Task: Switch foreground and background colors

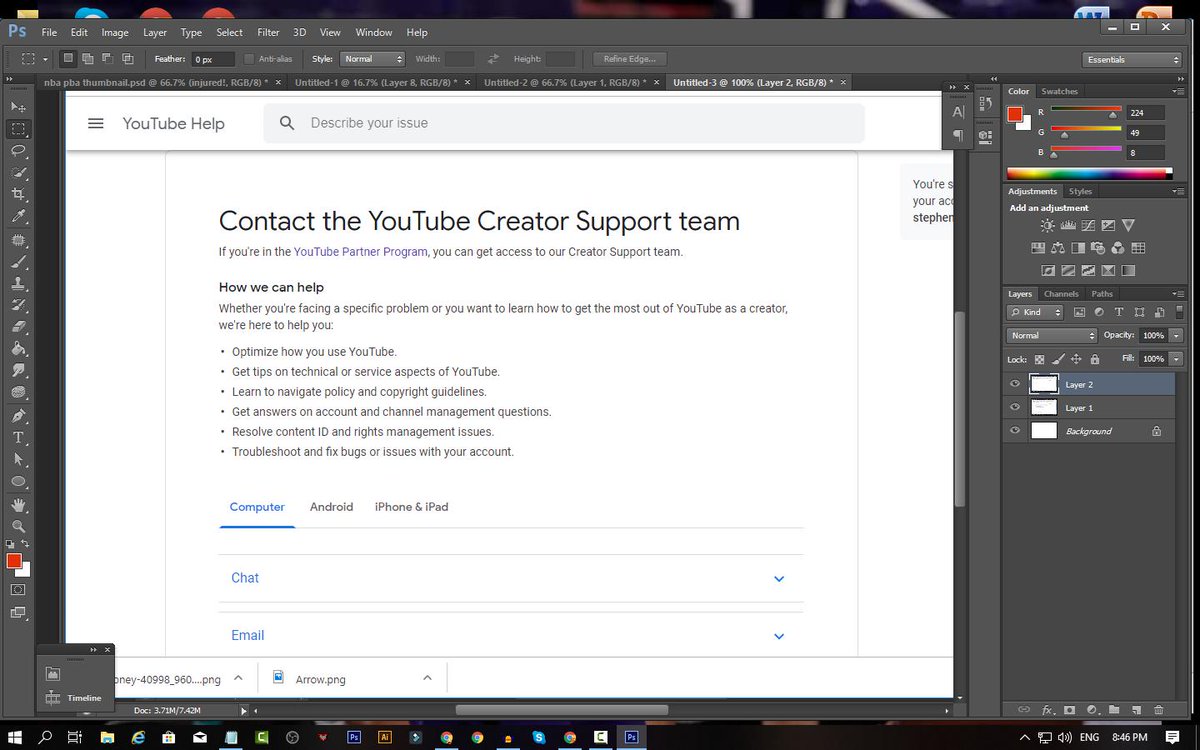Action: click(25, 543)
